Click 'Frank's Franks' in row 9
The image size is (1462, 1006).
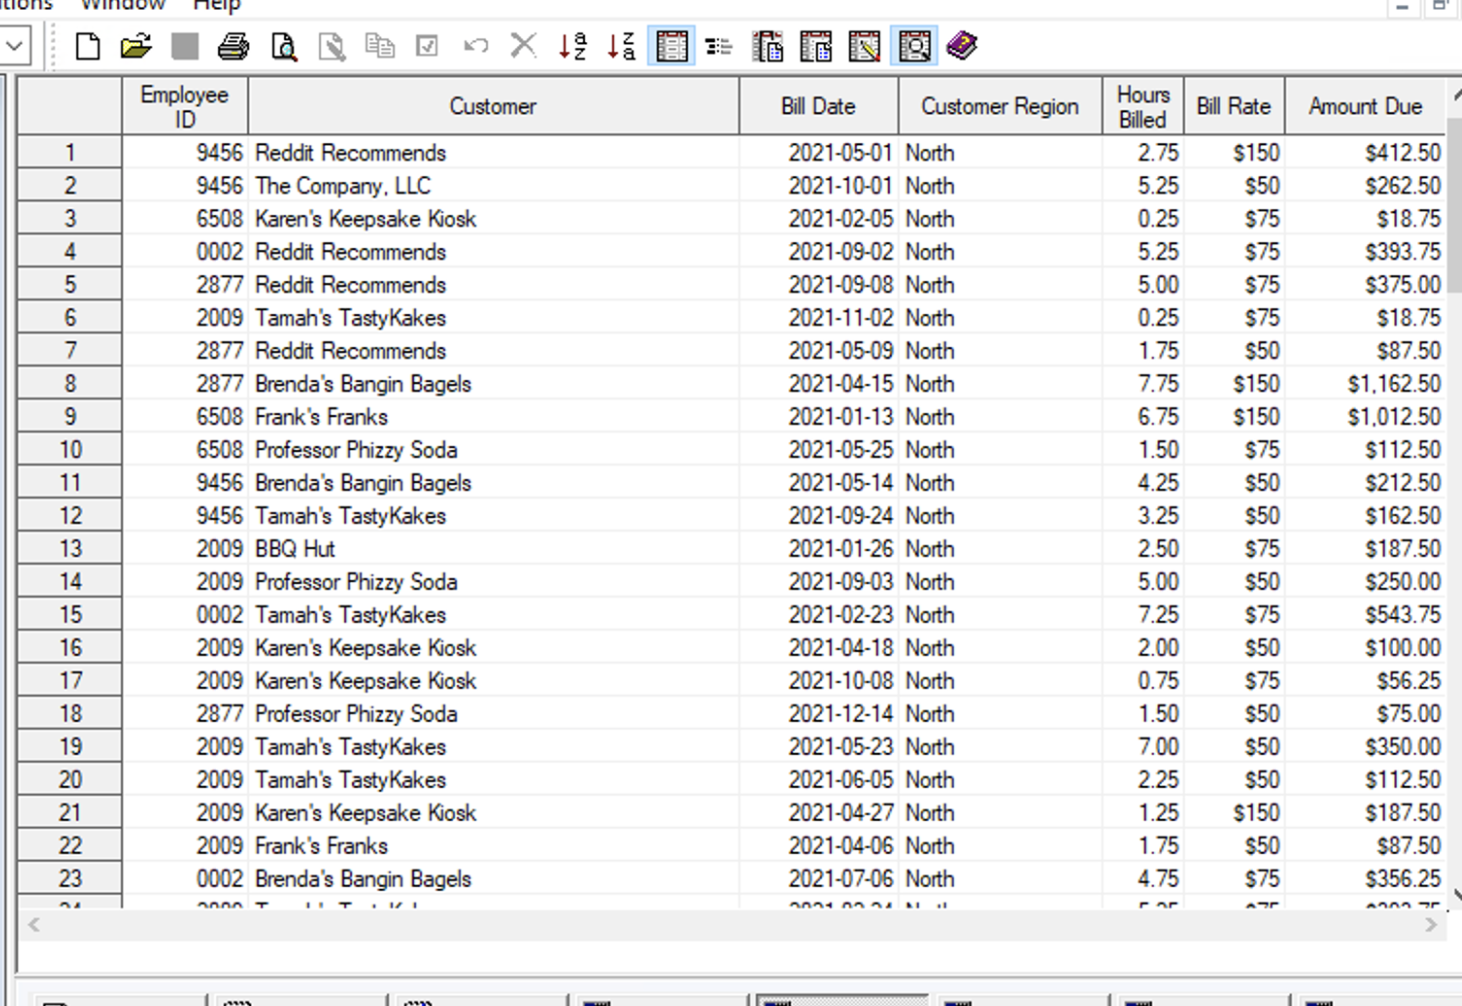point(493,417)
